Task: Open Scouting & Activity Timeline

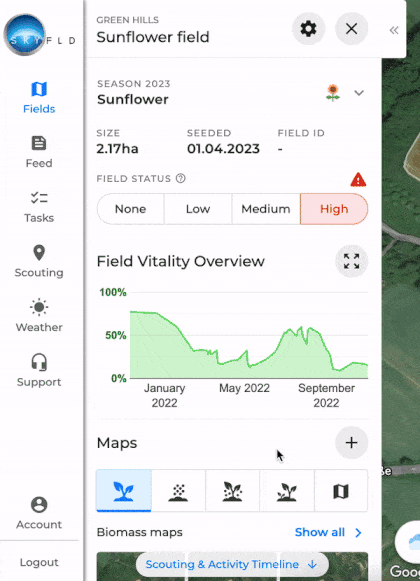Action: coord(232,564)
